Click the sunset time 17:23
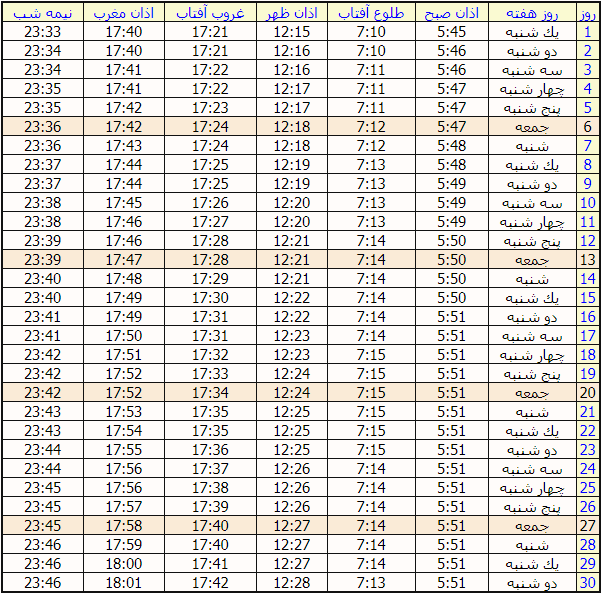601x593 pixels. (210, 107)
